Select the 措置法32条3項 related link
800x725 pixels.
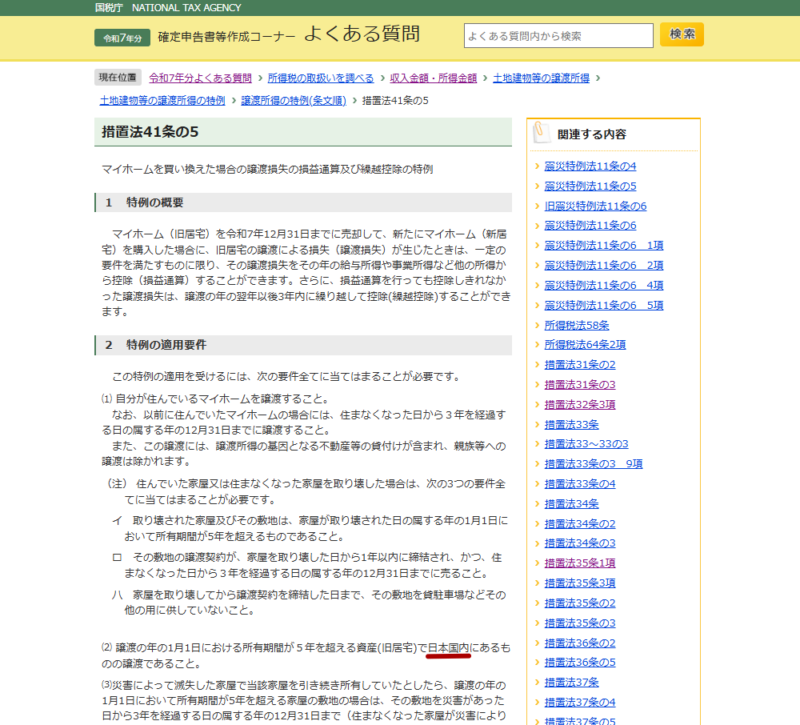[580, 404]
